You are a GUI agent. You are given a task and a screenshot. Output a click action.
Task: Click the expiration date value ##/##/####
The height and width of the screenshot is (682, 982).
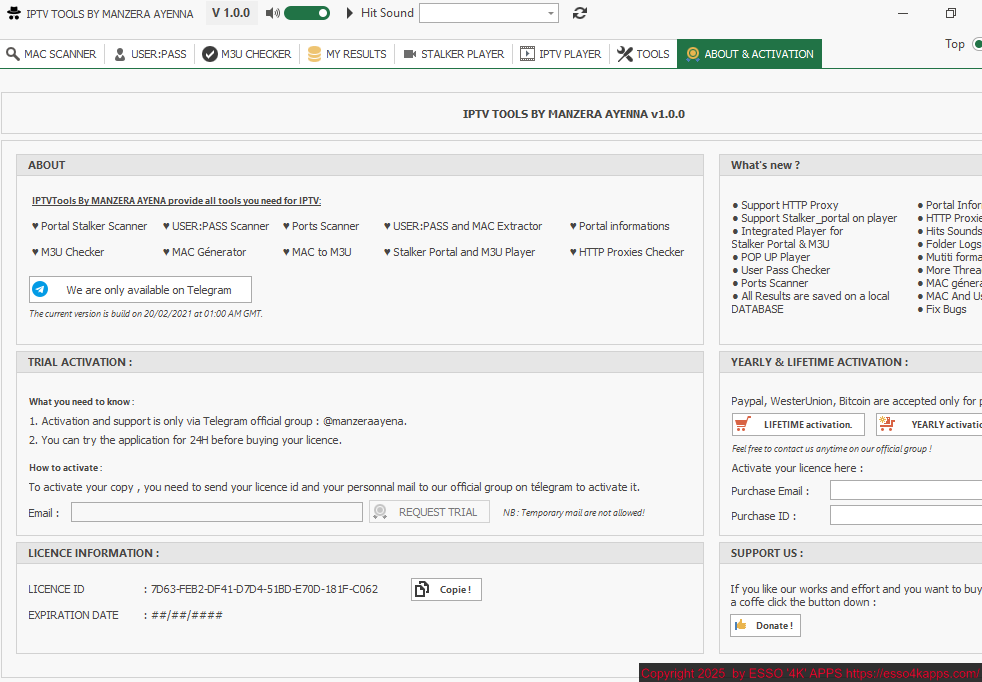tap(187, 615)
